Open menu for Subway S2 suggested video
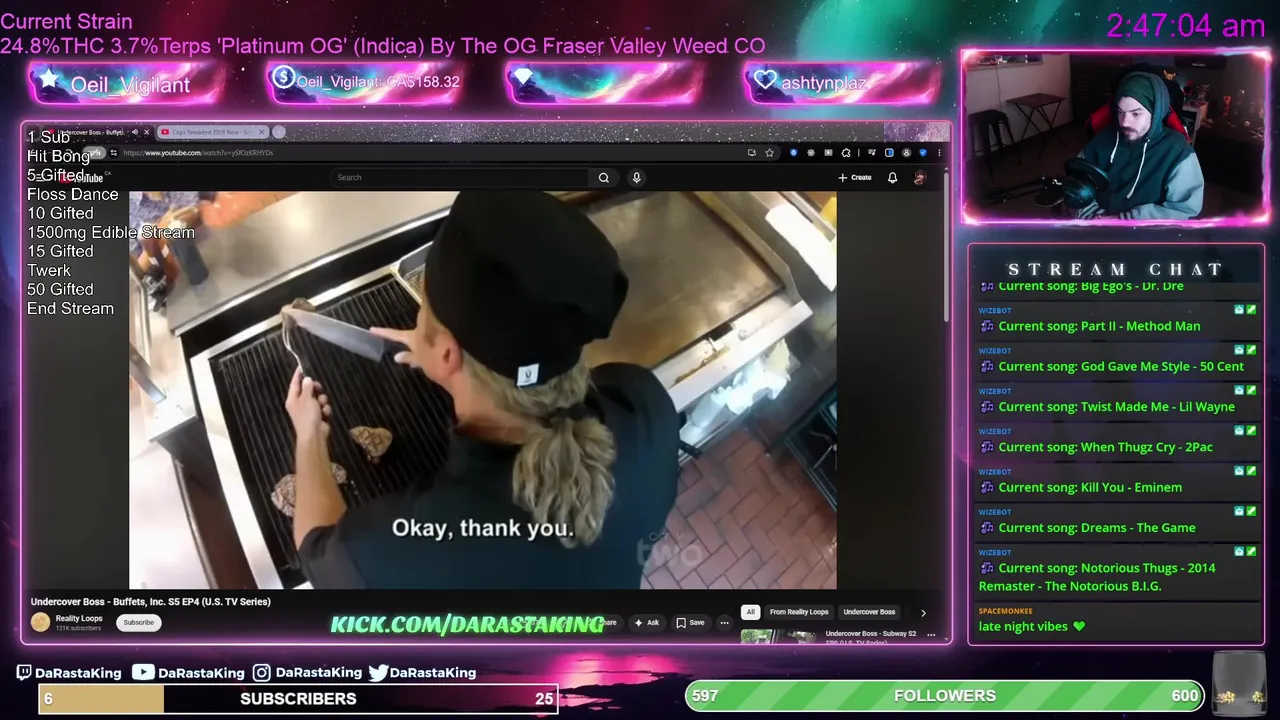 (x=931, y=635)
